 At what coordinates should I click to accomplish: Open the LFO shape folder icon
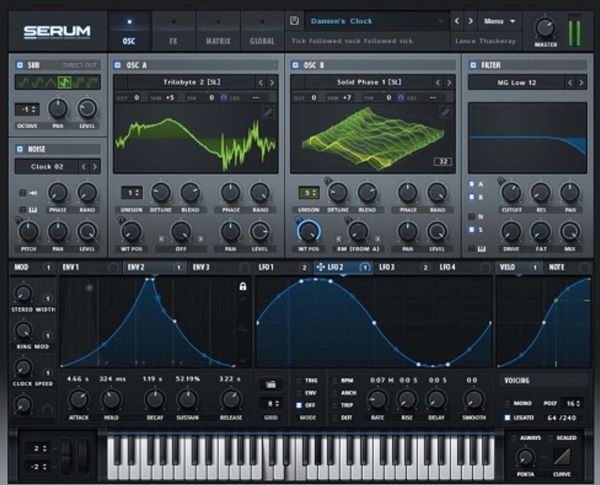(x=271, y=384)
